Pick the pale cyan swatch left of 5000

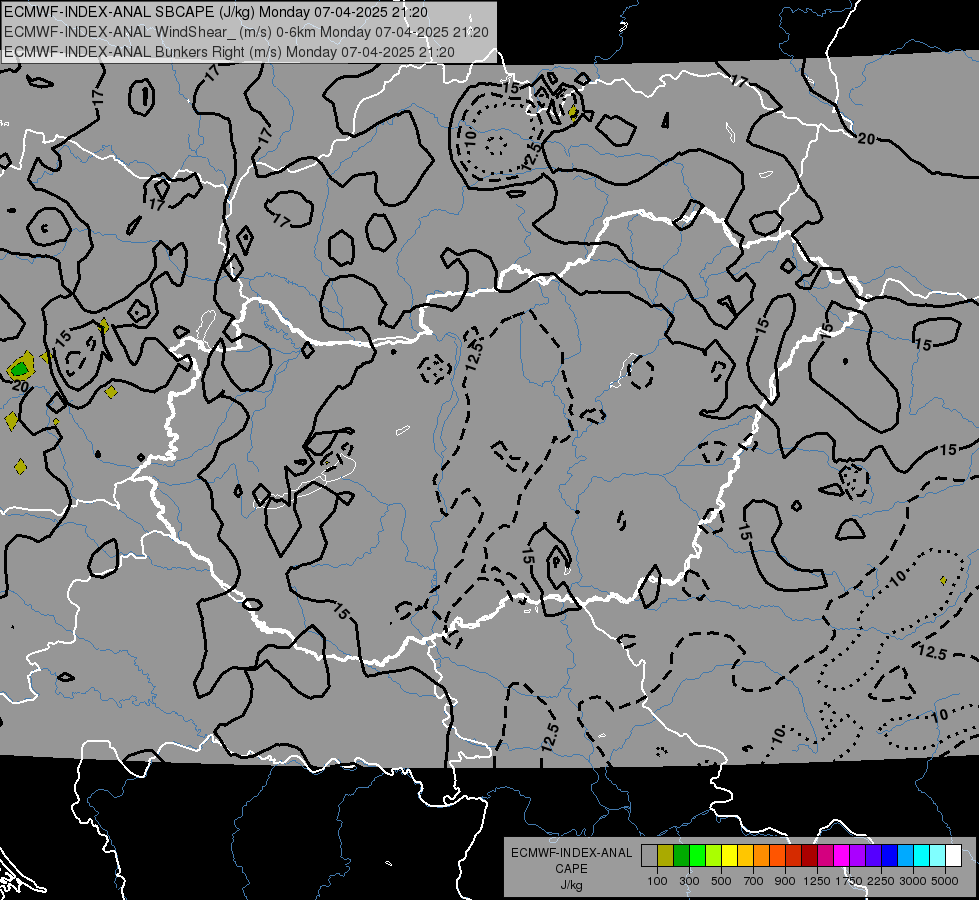pos(938,856)
